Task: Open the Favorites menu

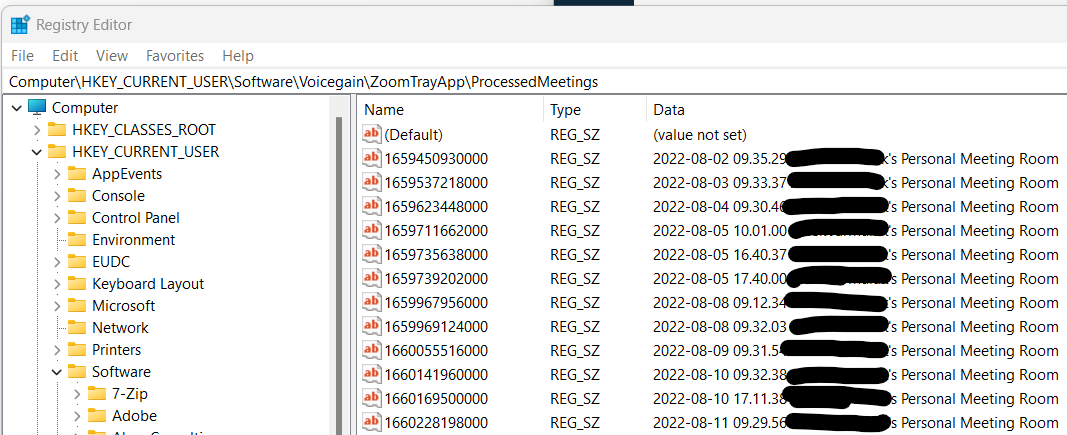Action: pos(175,56)
